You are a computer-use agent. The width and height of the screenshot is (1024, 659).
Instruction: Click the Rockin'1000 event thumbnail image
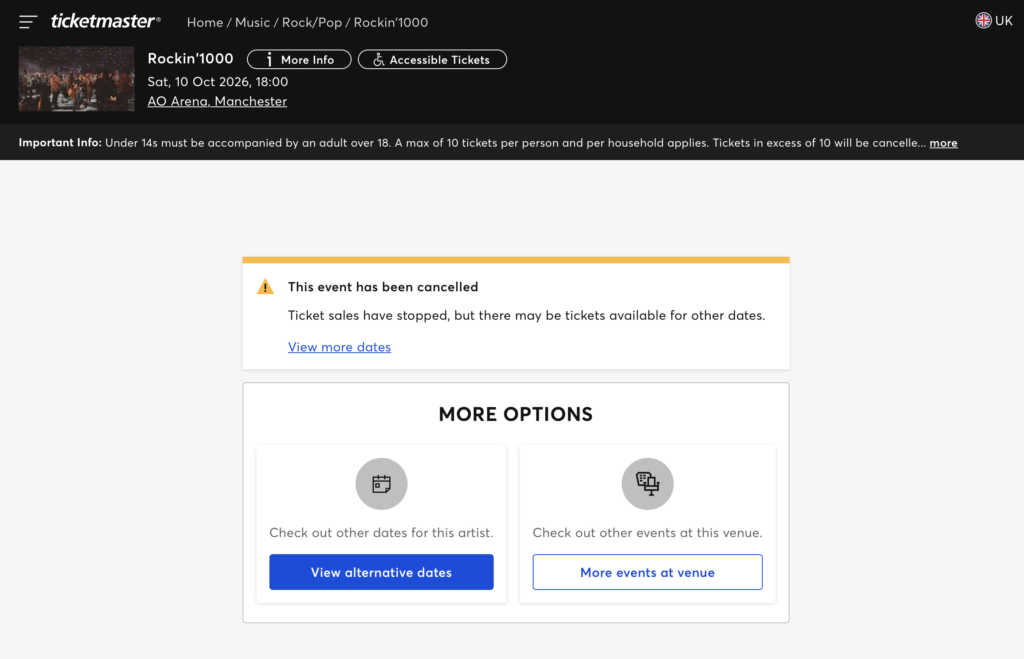76,78
